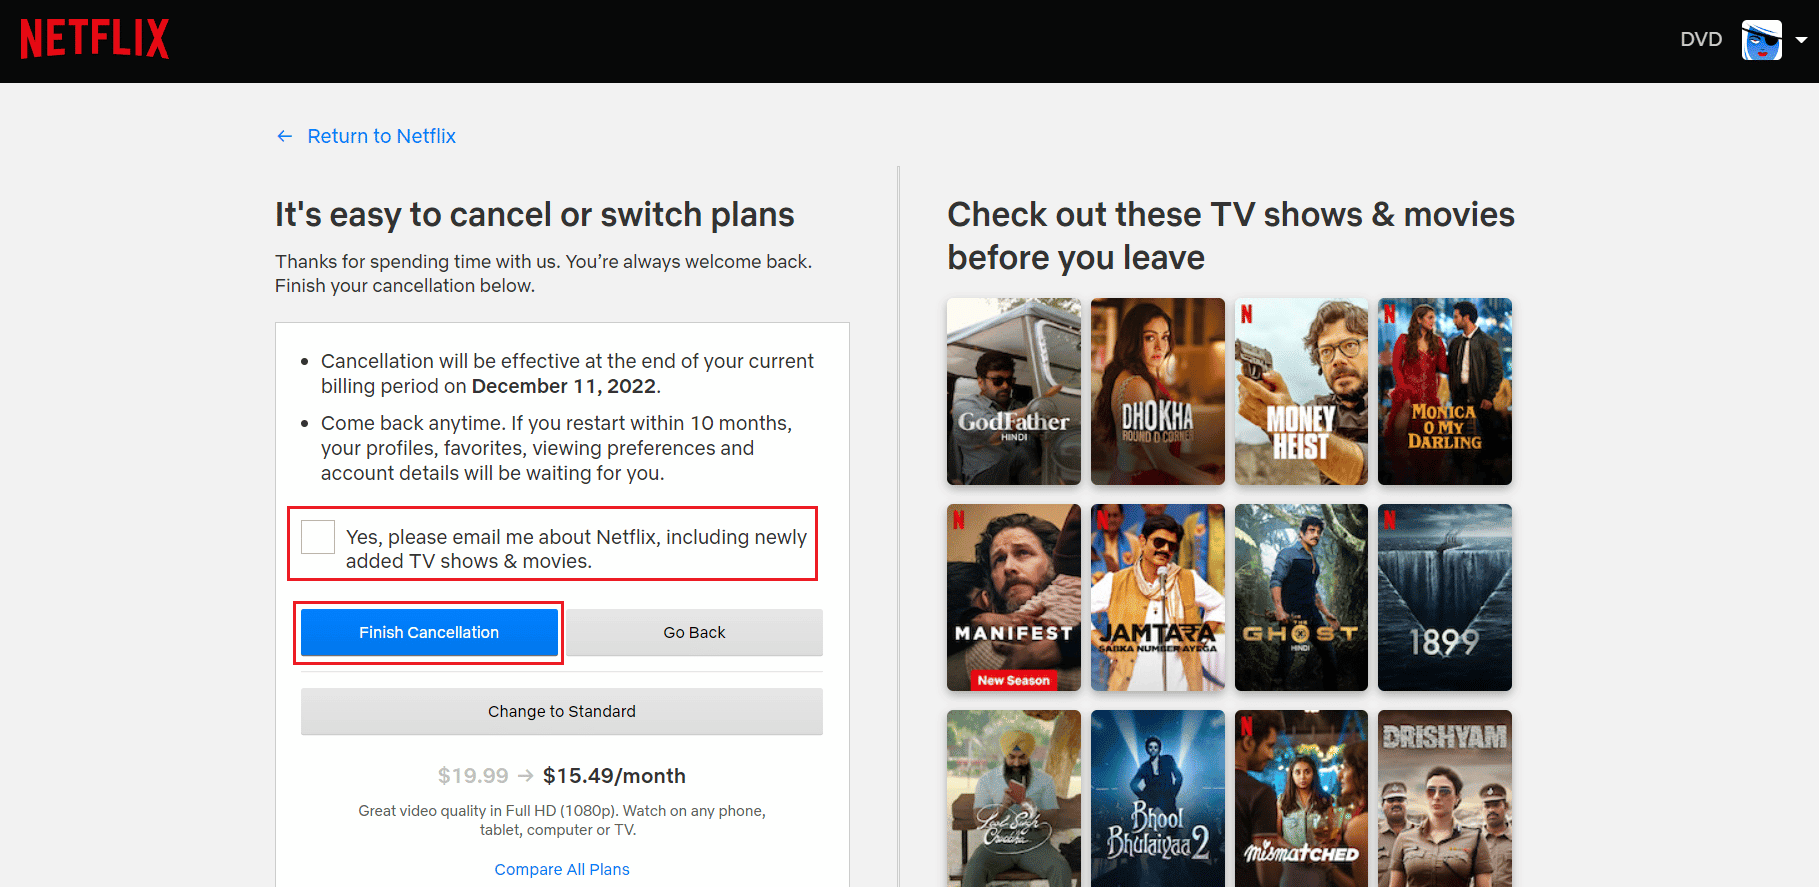Click the Finish Cancellation button

click(429, 632)
